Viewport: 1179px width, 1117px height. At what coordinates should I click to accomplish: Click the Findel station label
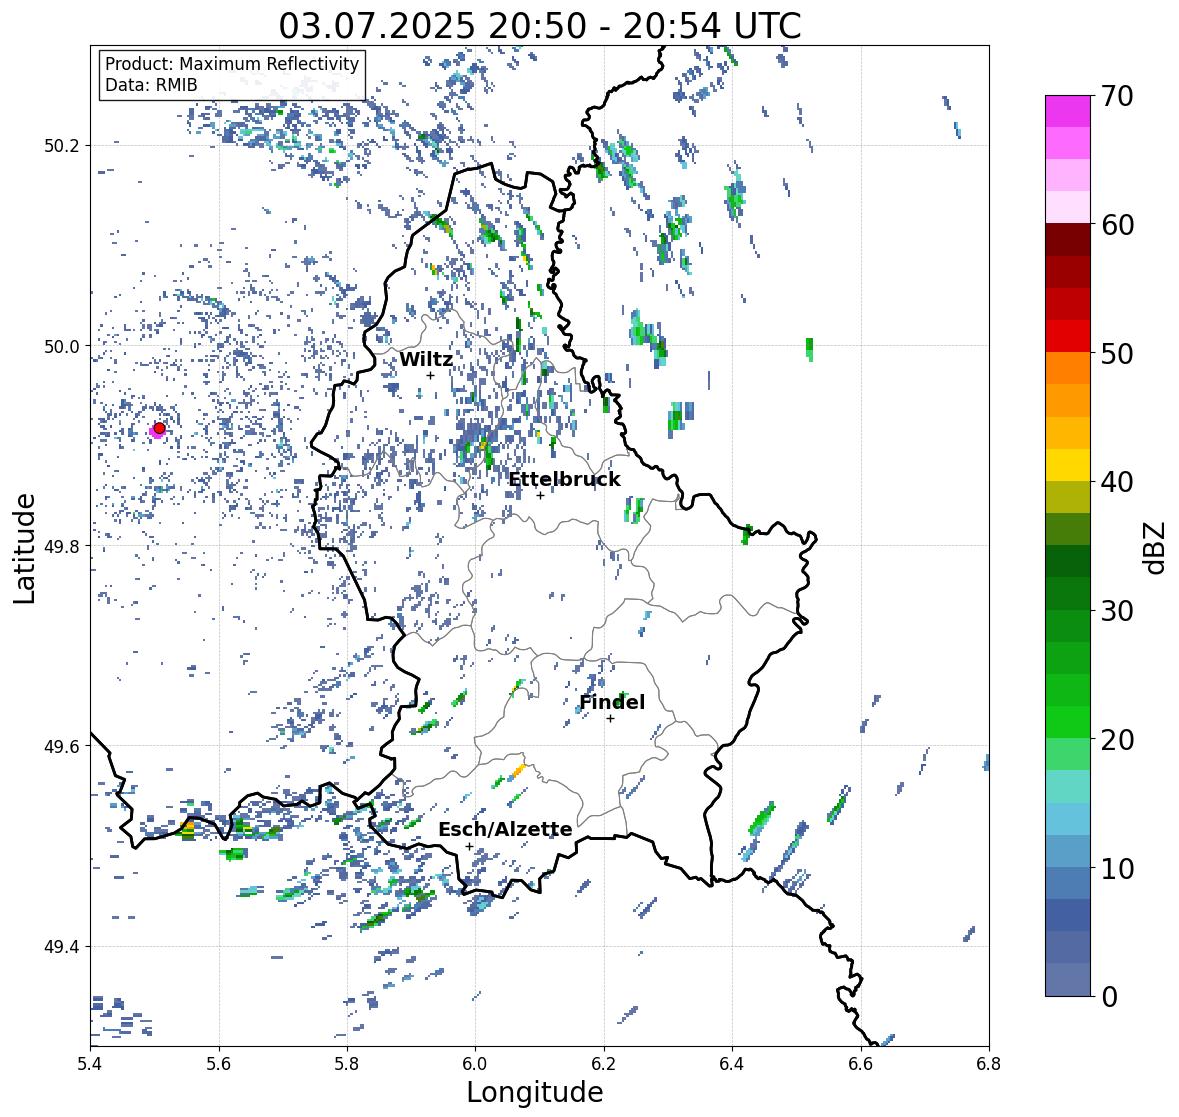612,702
